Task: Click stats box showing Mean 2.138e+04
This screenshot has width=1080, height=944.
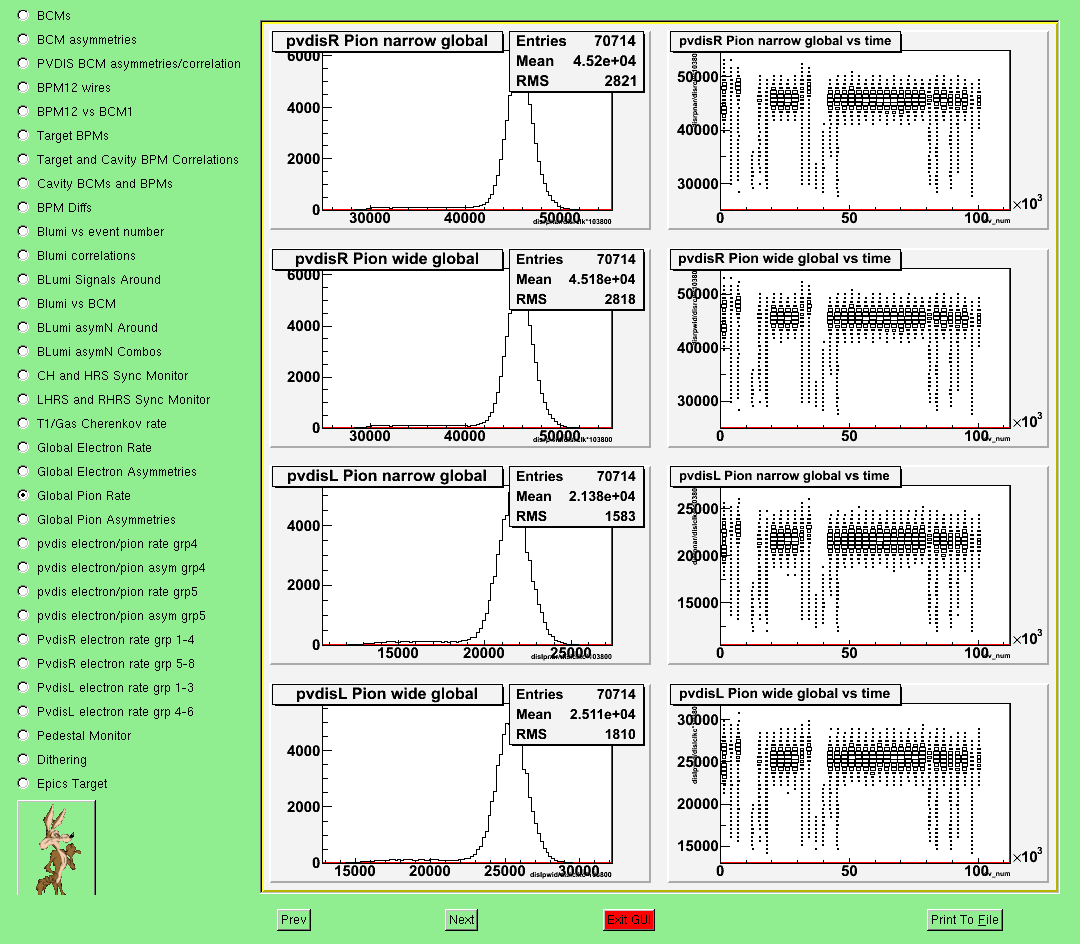Action: pyautogui.click(x=576, y=496)
